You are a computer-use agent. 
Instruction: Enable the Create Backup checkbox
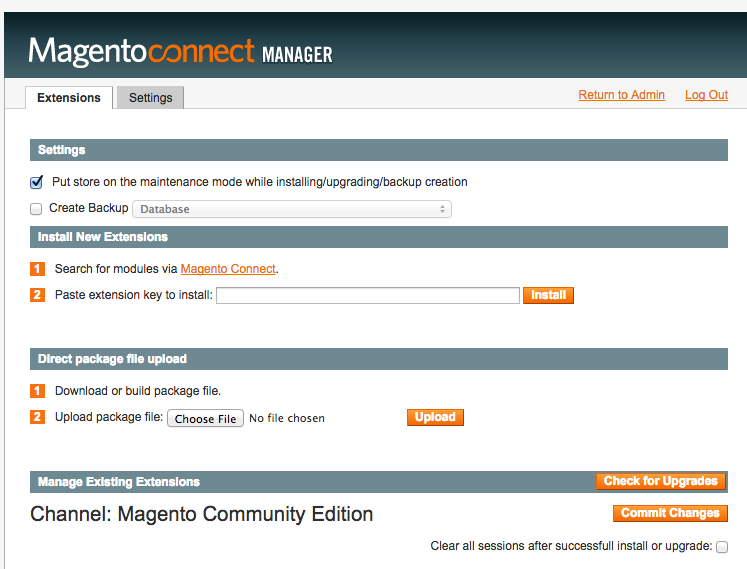[x=36, y=209]
